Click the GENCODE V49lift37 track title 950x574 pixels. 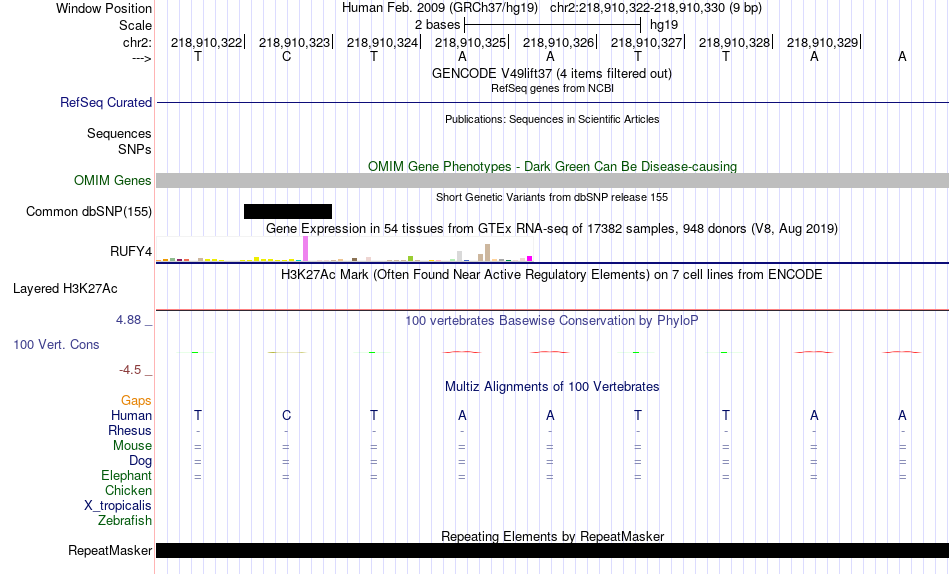pos(552,73)
